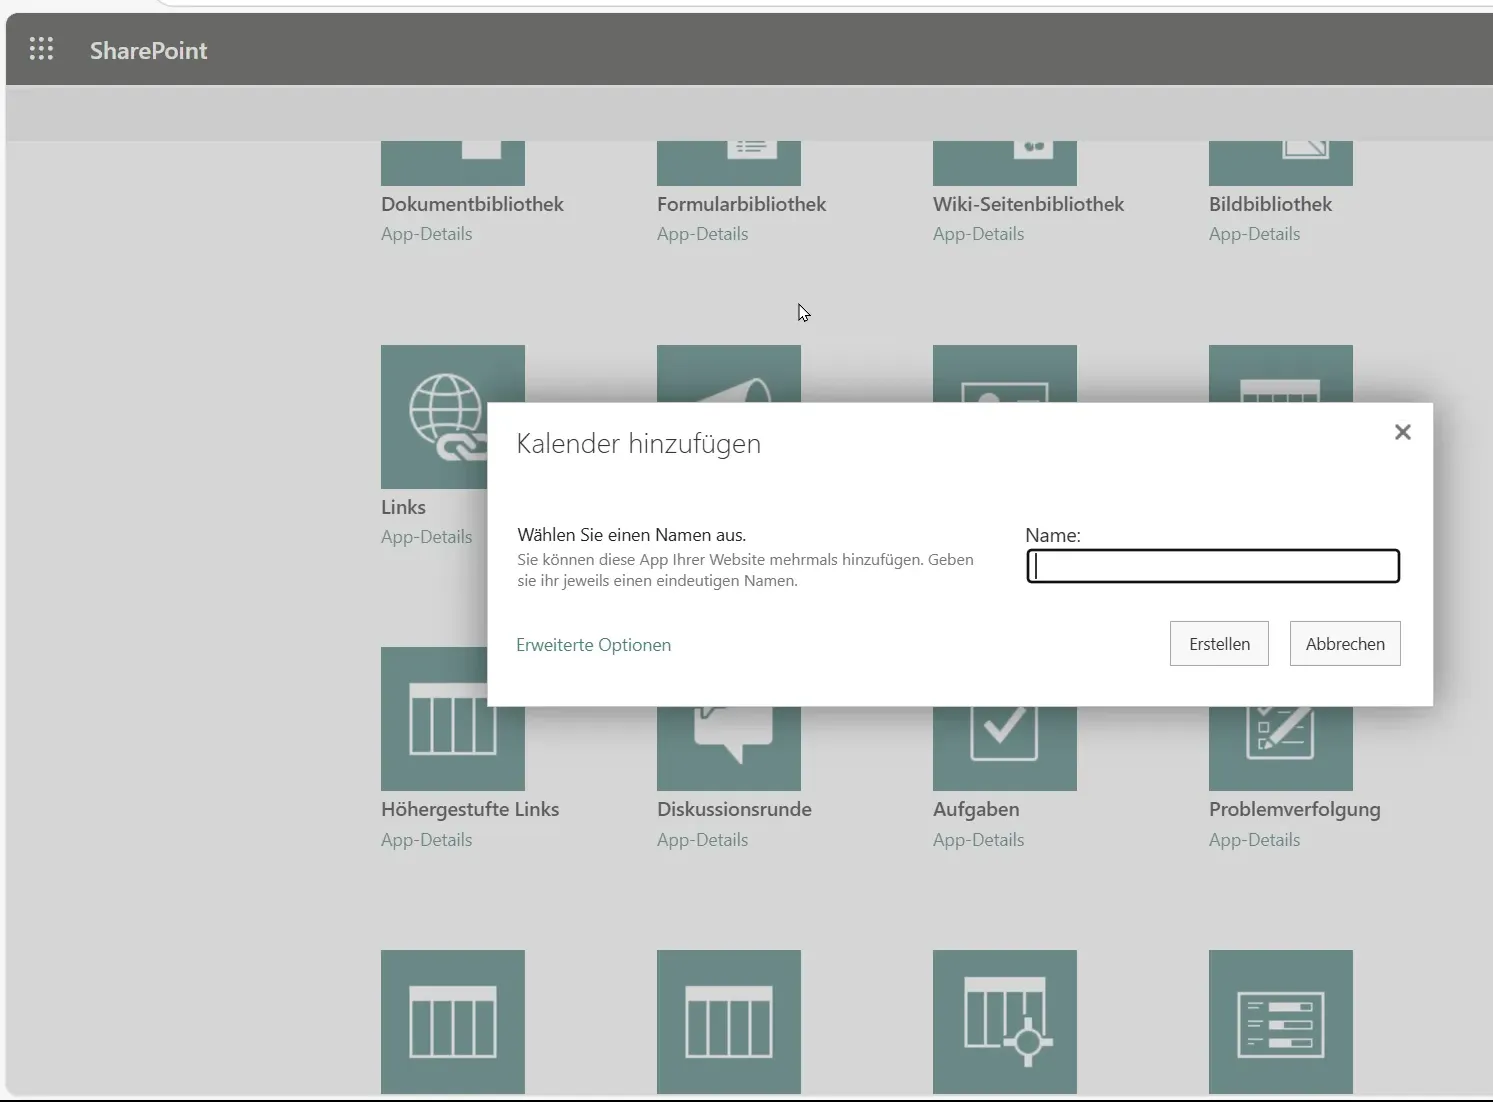Open Bildbibliothek title link
The height and width of the screenshot is (1102, 1493).
1270,204
